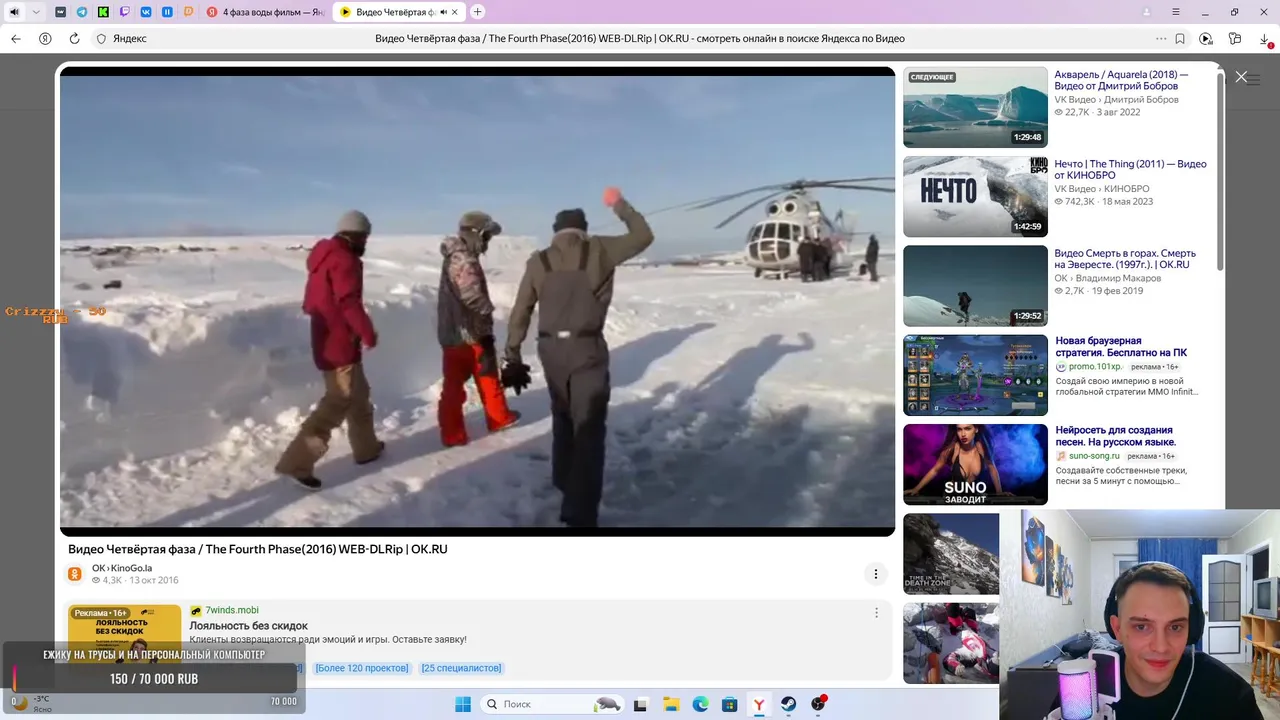This screenshot has height=720, width=1280.
Task: Click the address bar page title
Action: [640, 38]
